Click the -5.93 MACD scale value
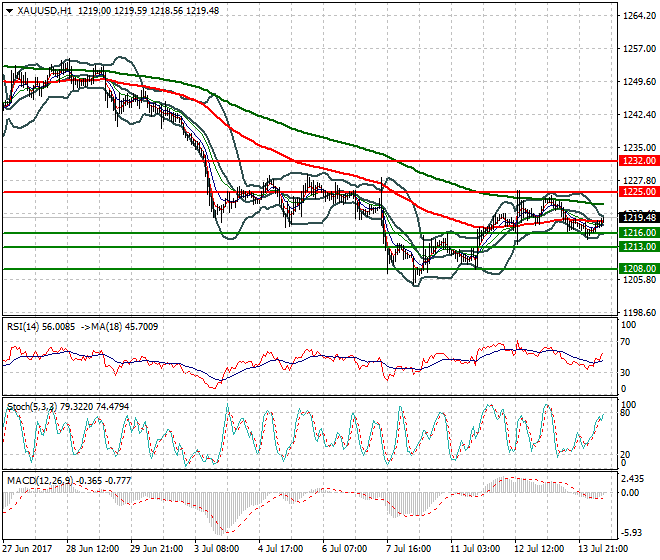This screenshot has width=660, height=560. click(632, 533)
